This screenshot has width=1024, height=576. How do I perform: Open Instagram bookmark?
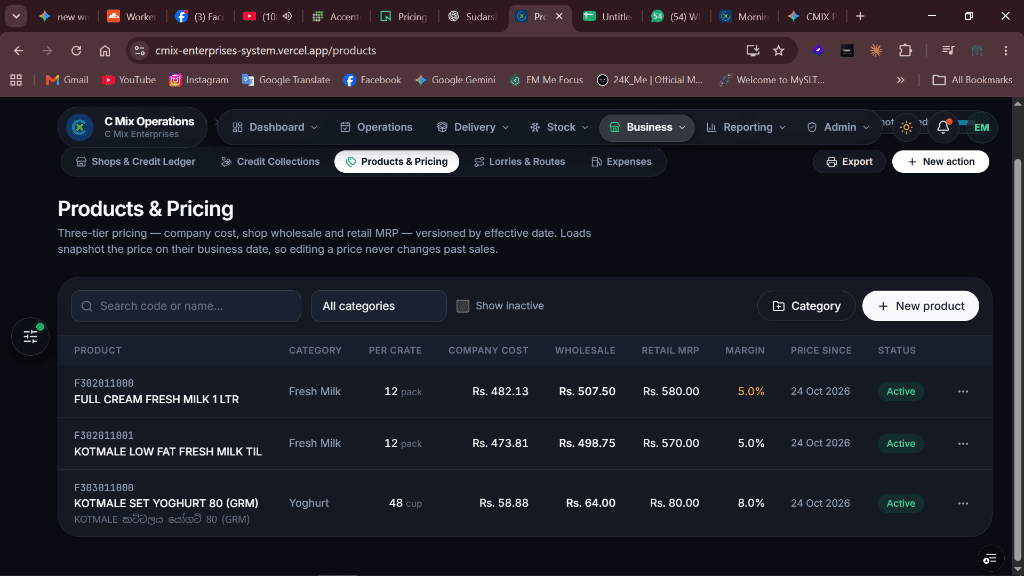tap(199, 80)
